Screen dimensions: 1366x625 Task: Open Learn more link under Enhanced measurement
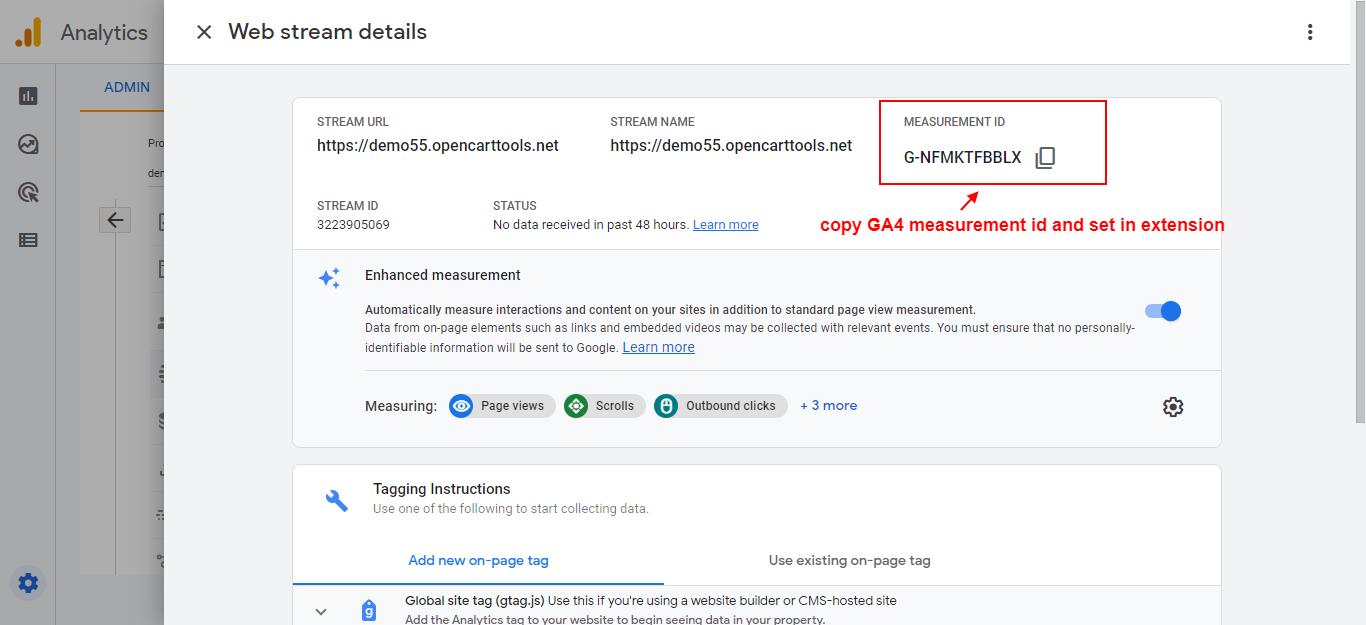658,347
